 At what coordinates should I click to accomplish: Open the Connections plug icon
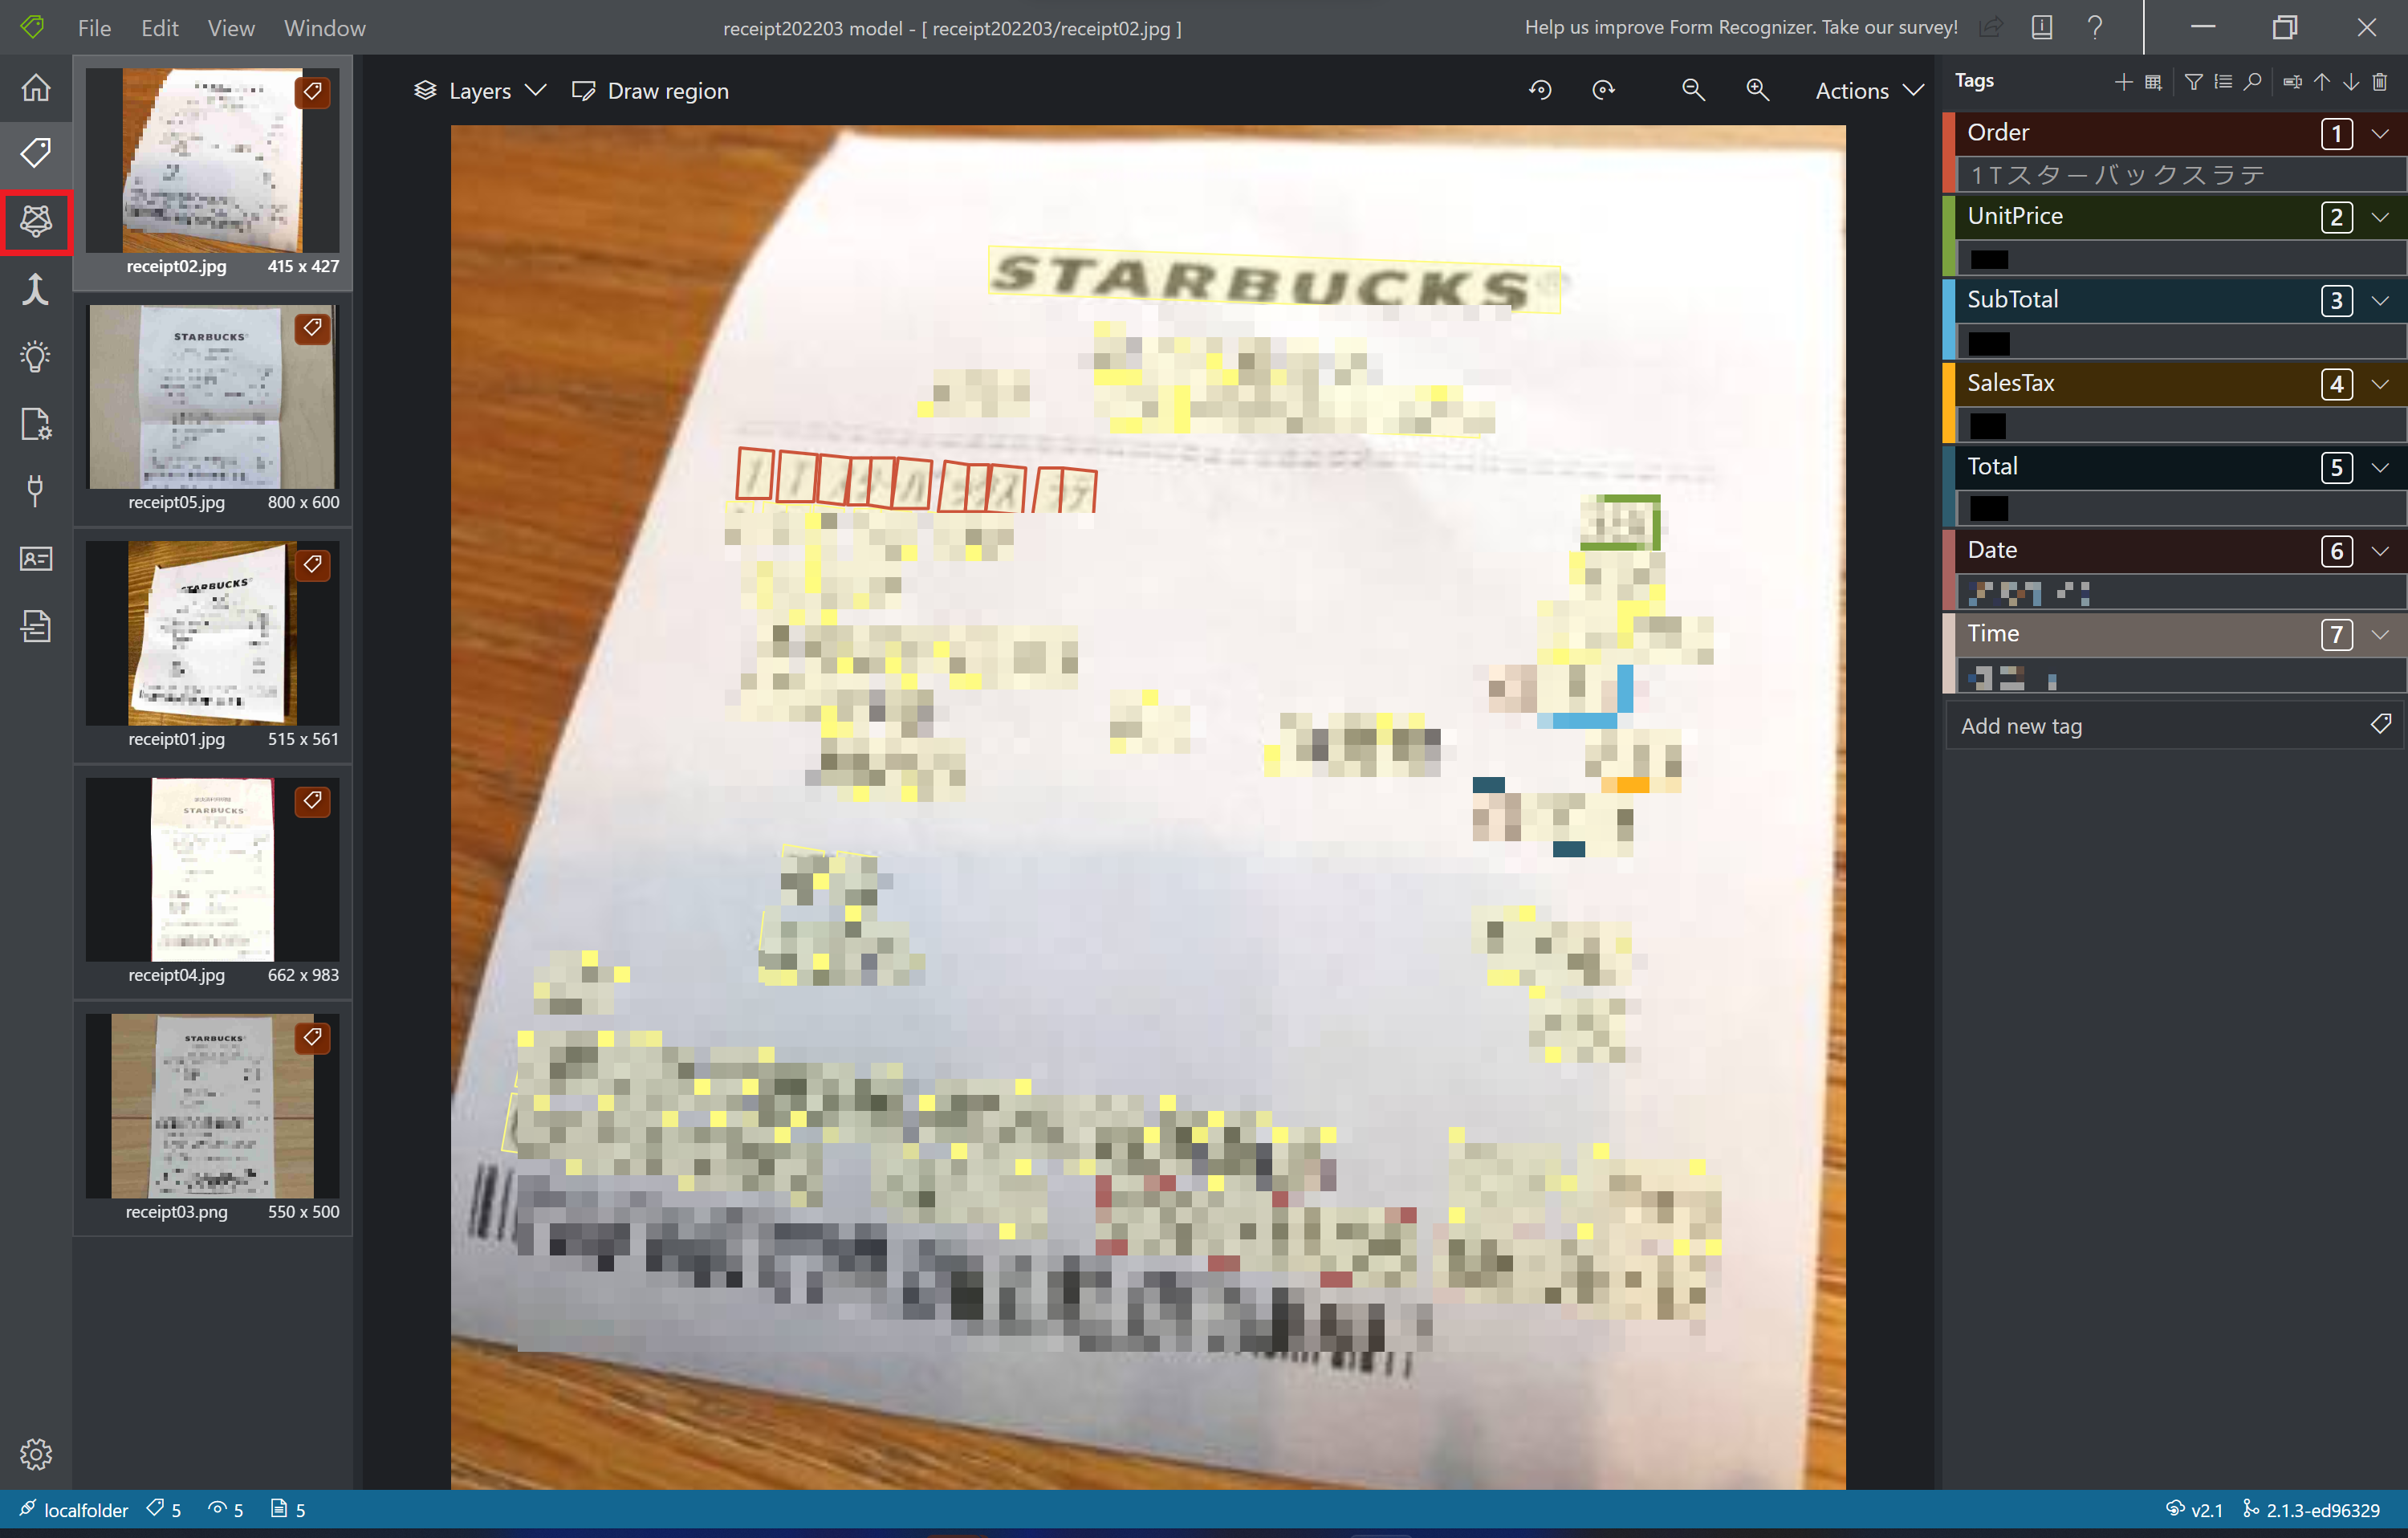[x=36, y=490]
